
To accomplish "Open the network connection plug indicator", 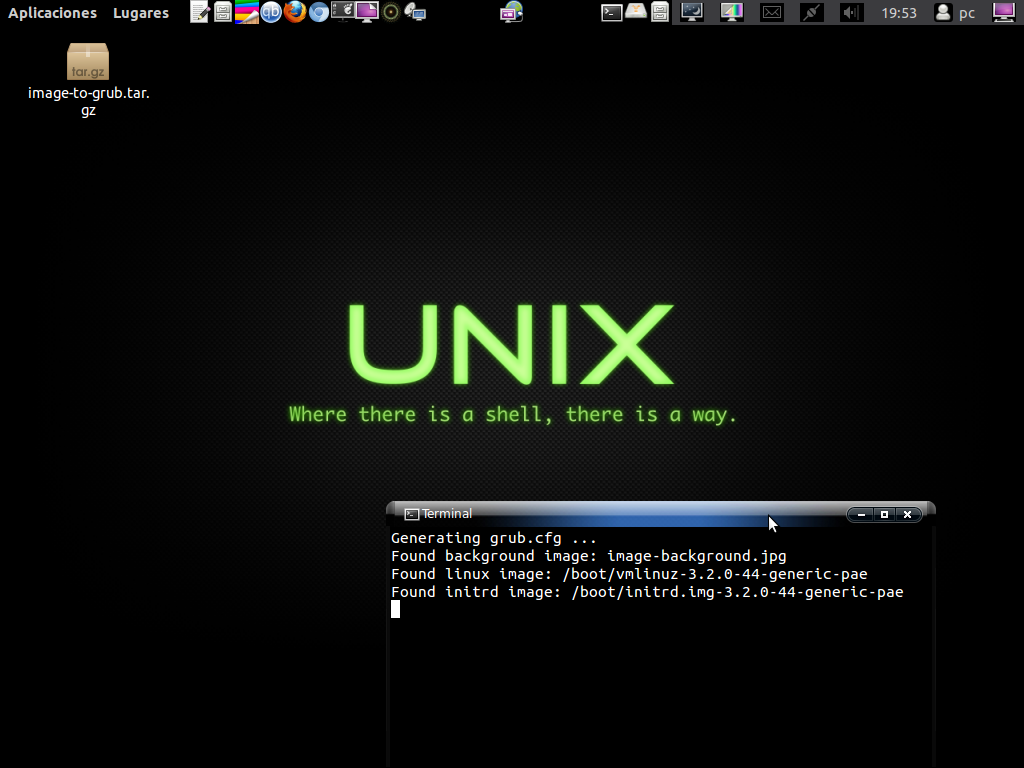I will click(x=812, y=12).
